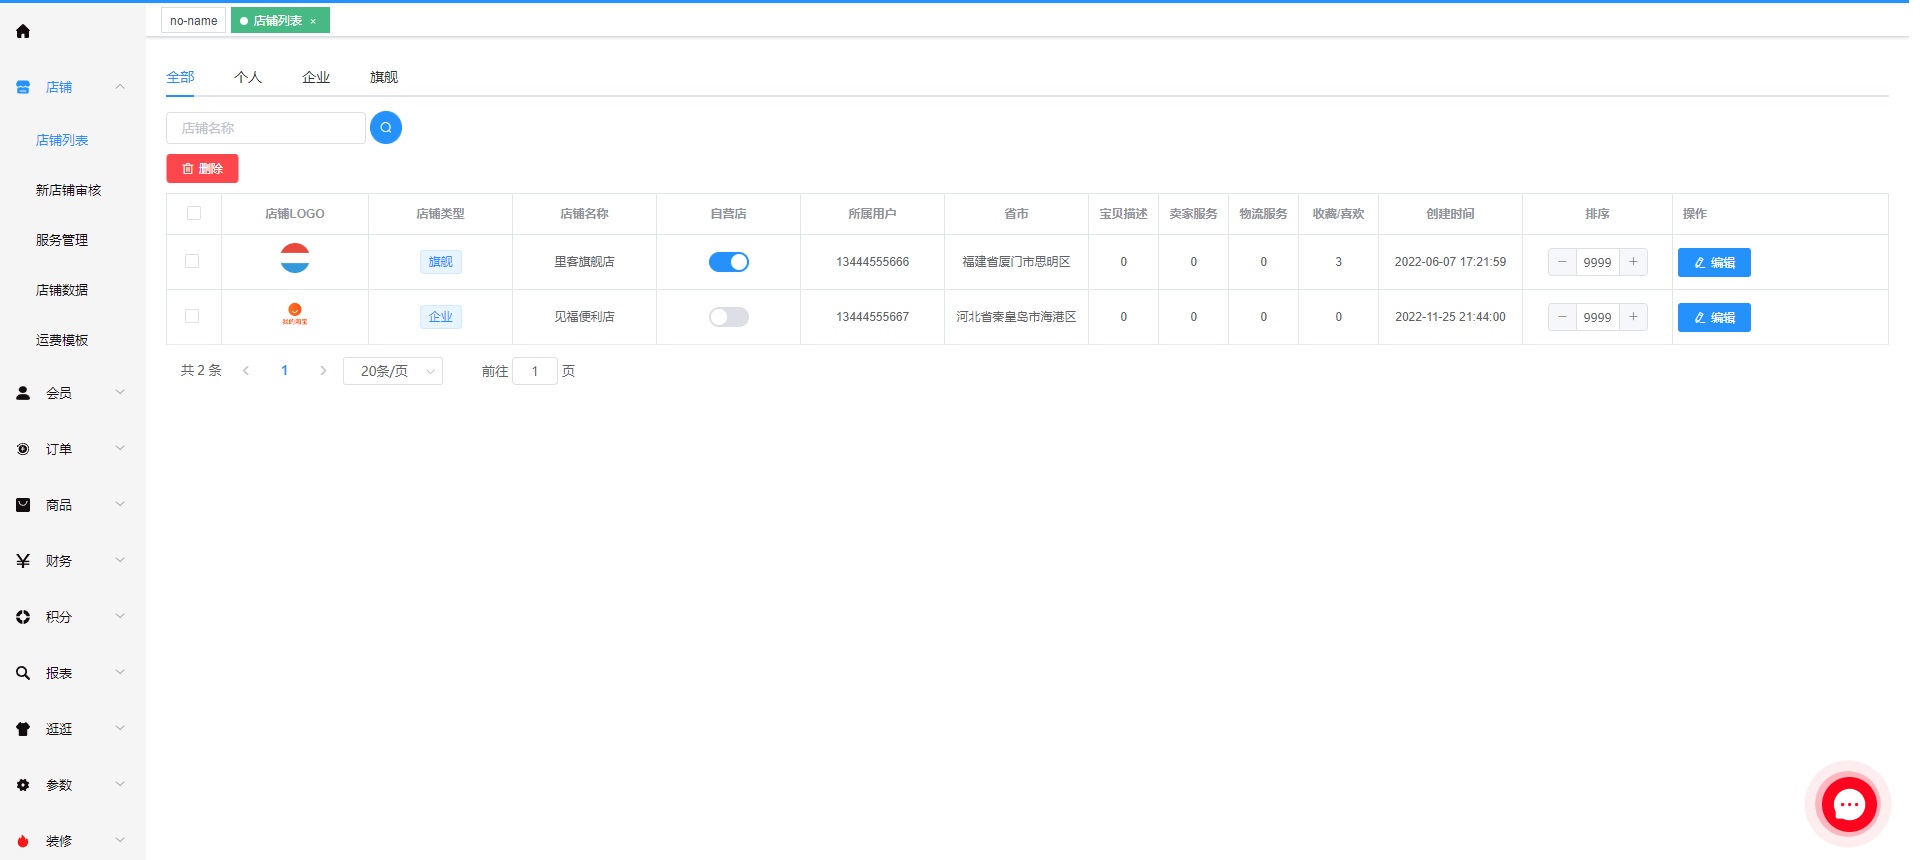The image size is (1920, 860).
Task: Click the 创建时间 column header
Action: [x=1450, y=214]
